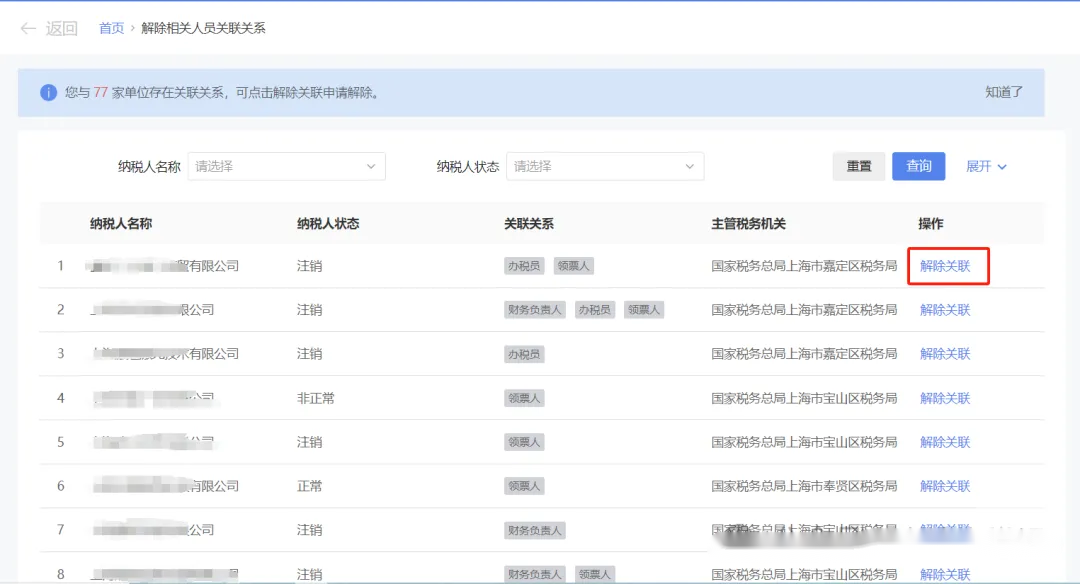Click the 纳税人状态 column header

[x=328, y=224]
